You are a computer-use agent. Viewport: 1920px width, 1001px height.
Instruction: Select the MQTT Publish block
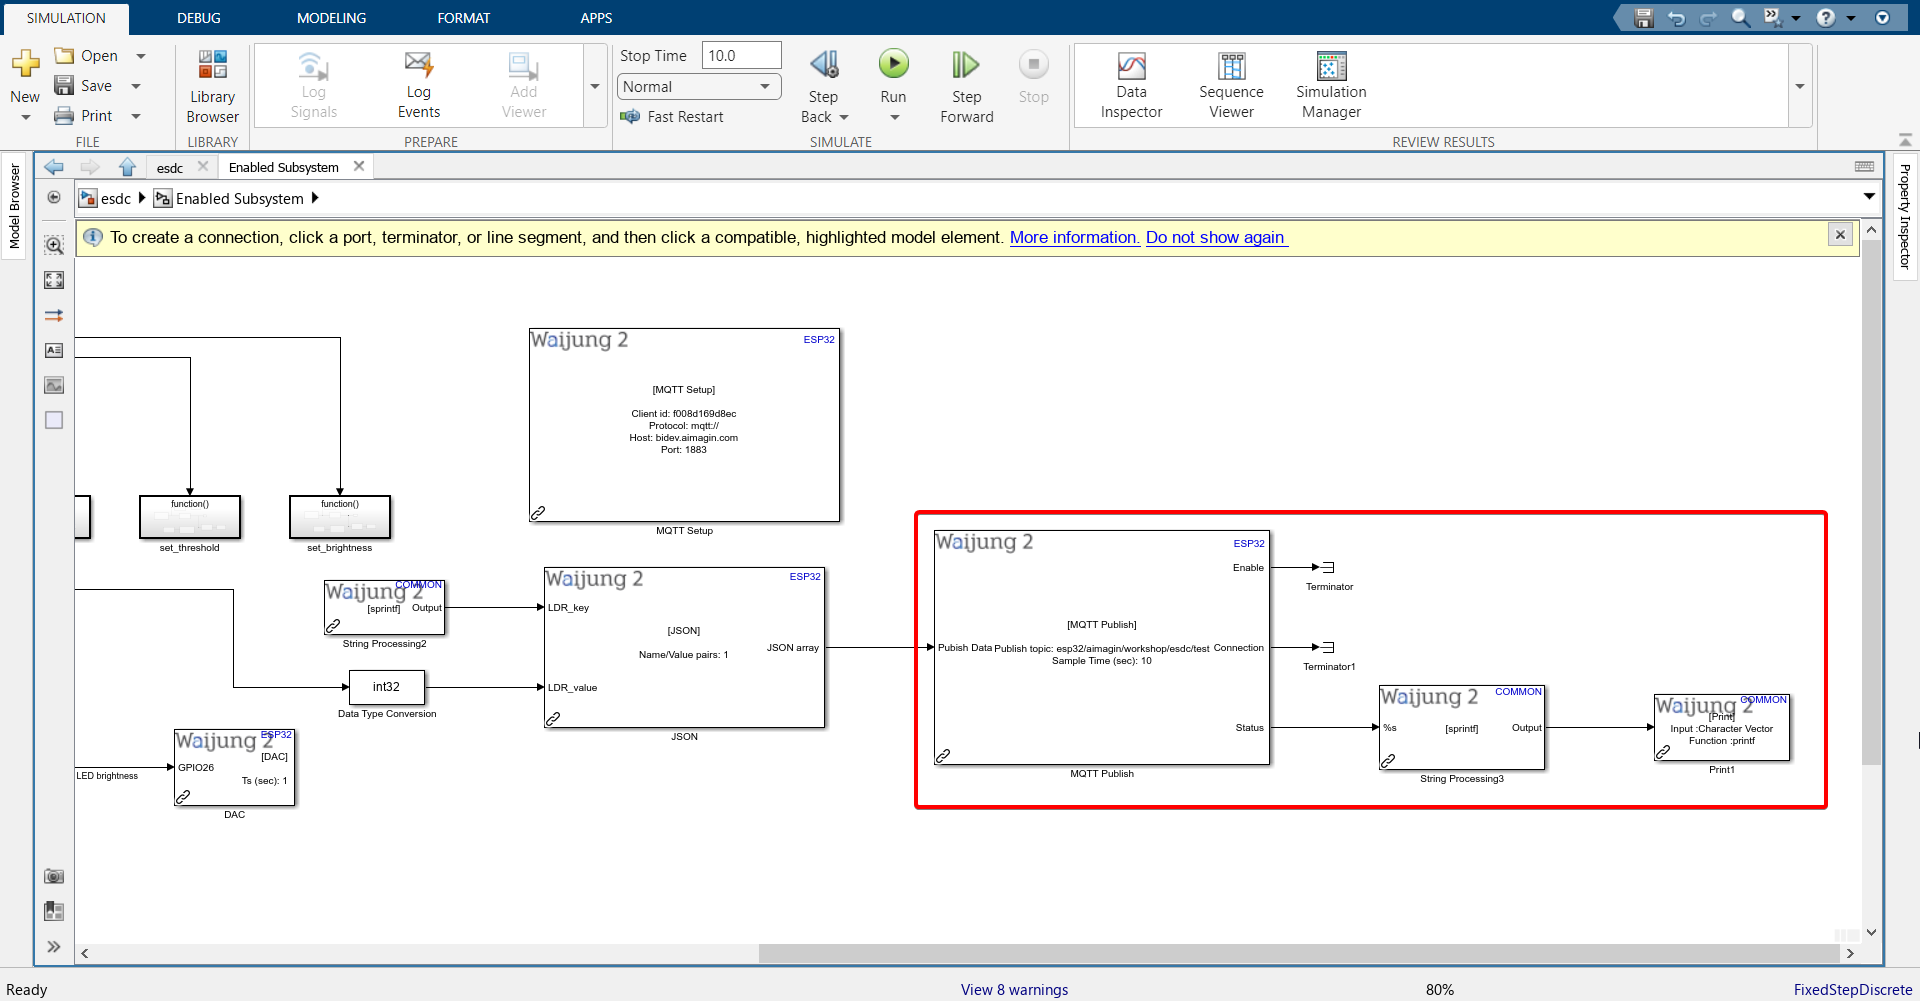click(x=1102, y=647)
